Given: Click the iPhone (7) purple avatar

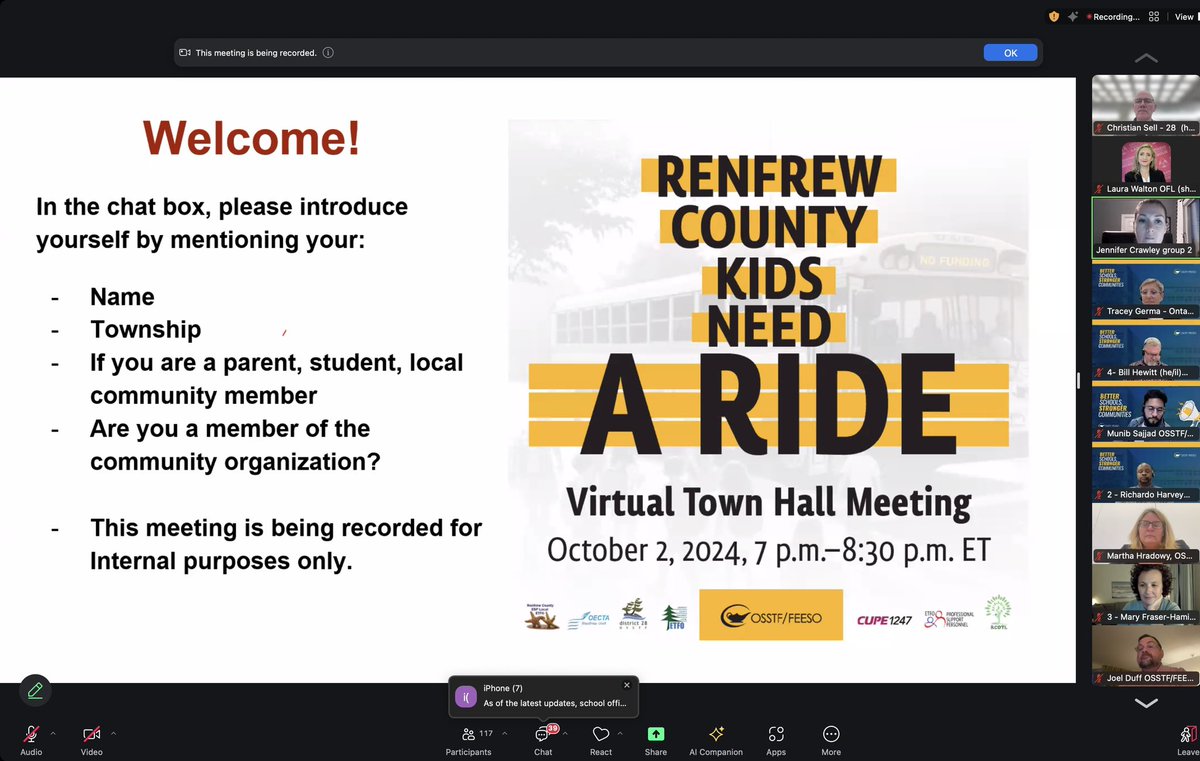Looking at the screenshot, I should pyautogui.click(x=466, y=697).
